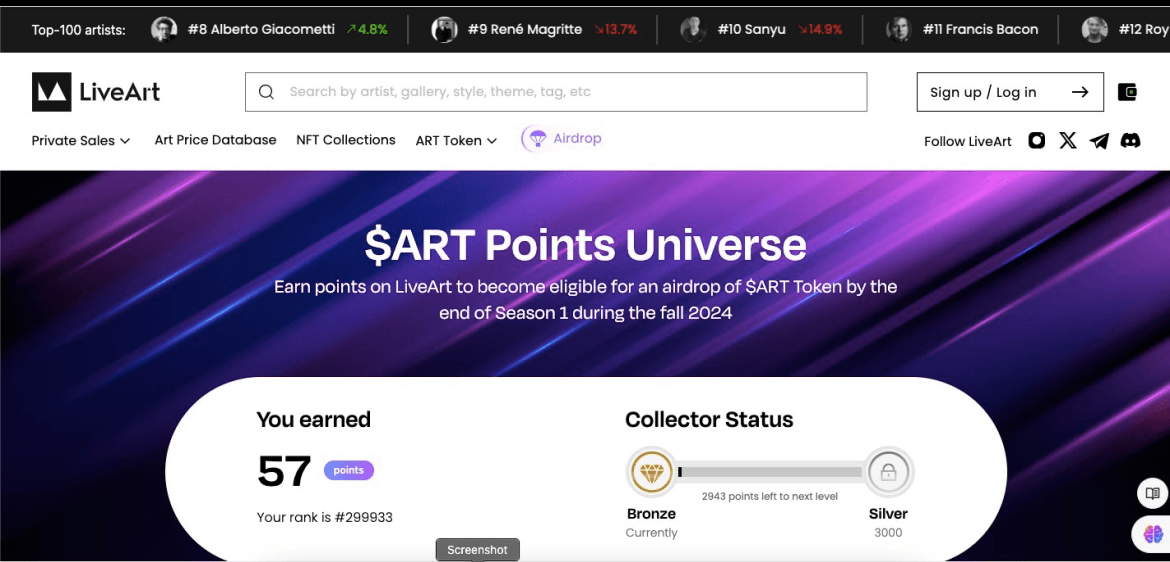This screenshot has height=562, width=1170.
Task: Open LiveArt Telegram icon
Action: coord(1099,140)
